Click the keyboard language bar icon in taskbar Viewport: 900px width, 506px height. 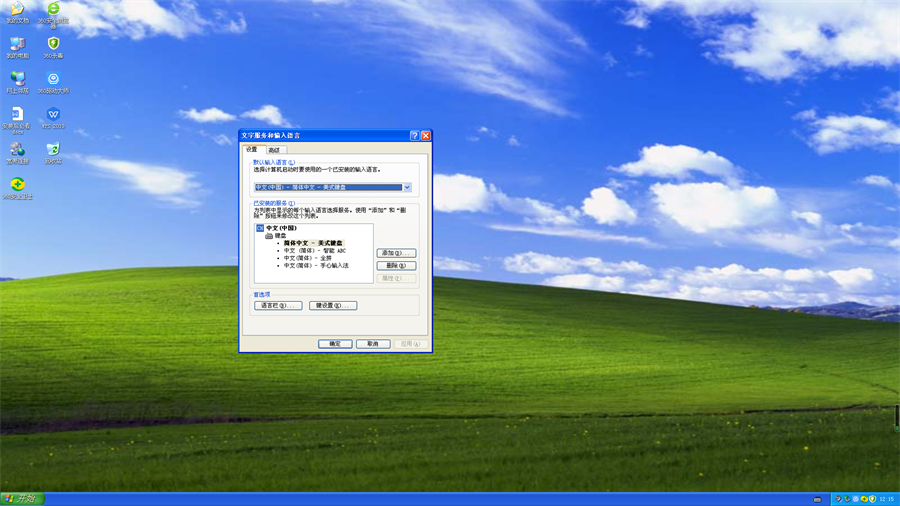point(817,500)
